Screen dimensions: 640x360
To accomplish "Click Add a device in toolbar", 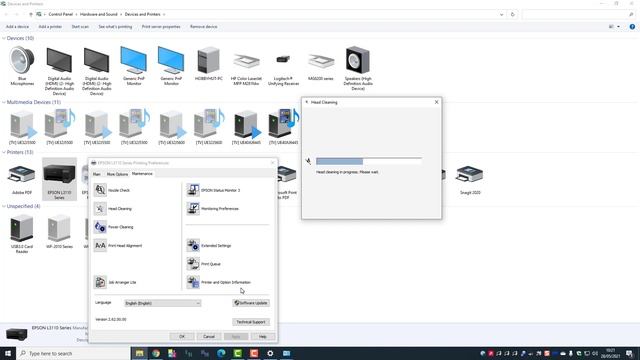I will [x=17, y=27].
